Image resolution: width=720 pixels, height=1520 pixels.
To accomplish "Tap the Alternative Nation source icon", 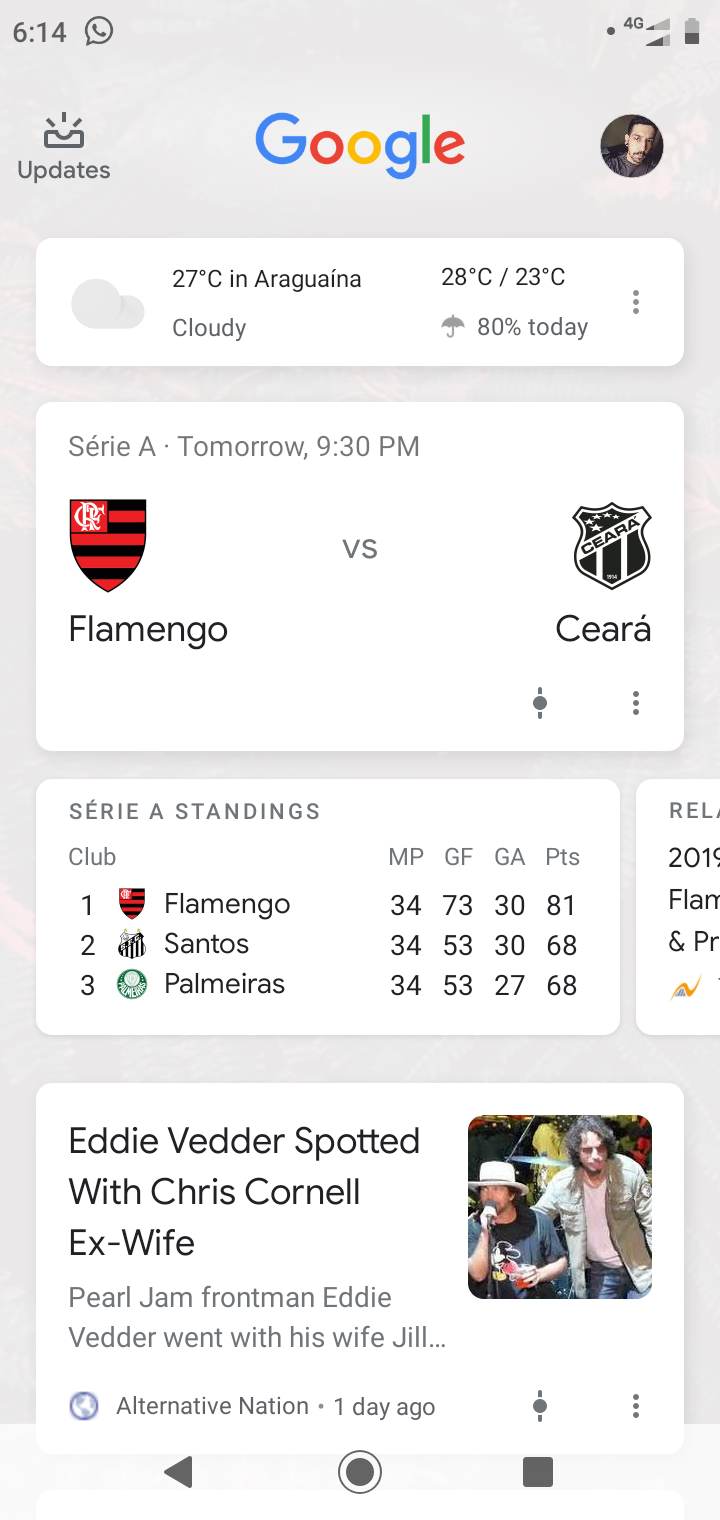I will coord(84,1406).
